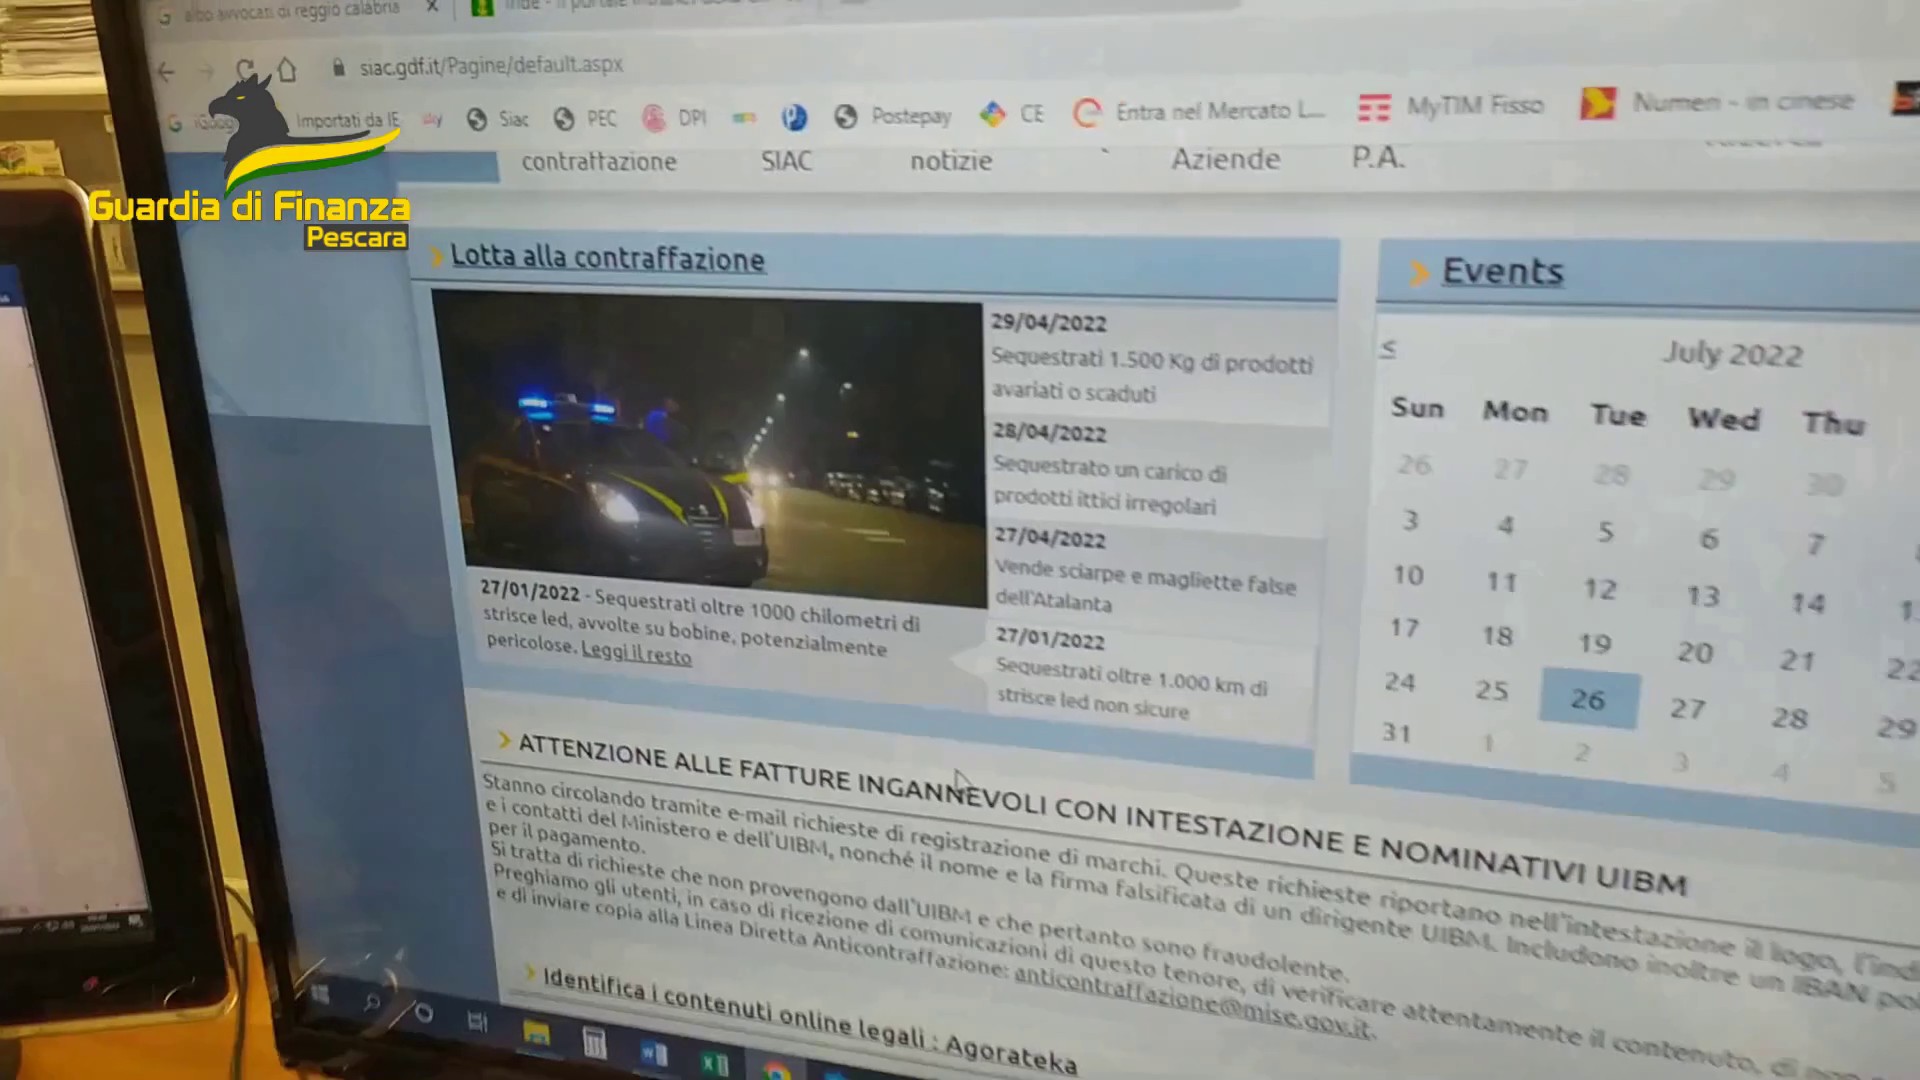
Task: Open the 'Numen - in cinese' bookmark
Action: tap(1718, 102)
